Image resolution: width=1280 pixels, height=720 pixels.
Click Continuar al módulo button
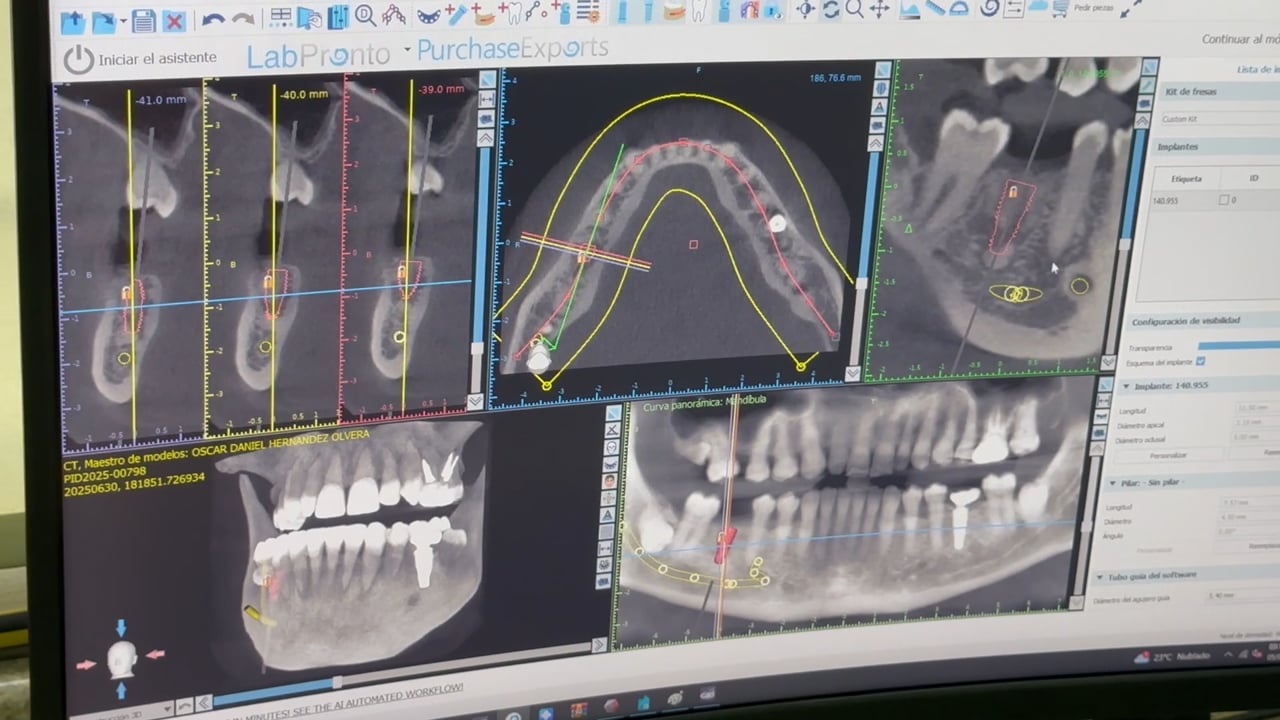tap(1241, 39)
